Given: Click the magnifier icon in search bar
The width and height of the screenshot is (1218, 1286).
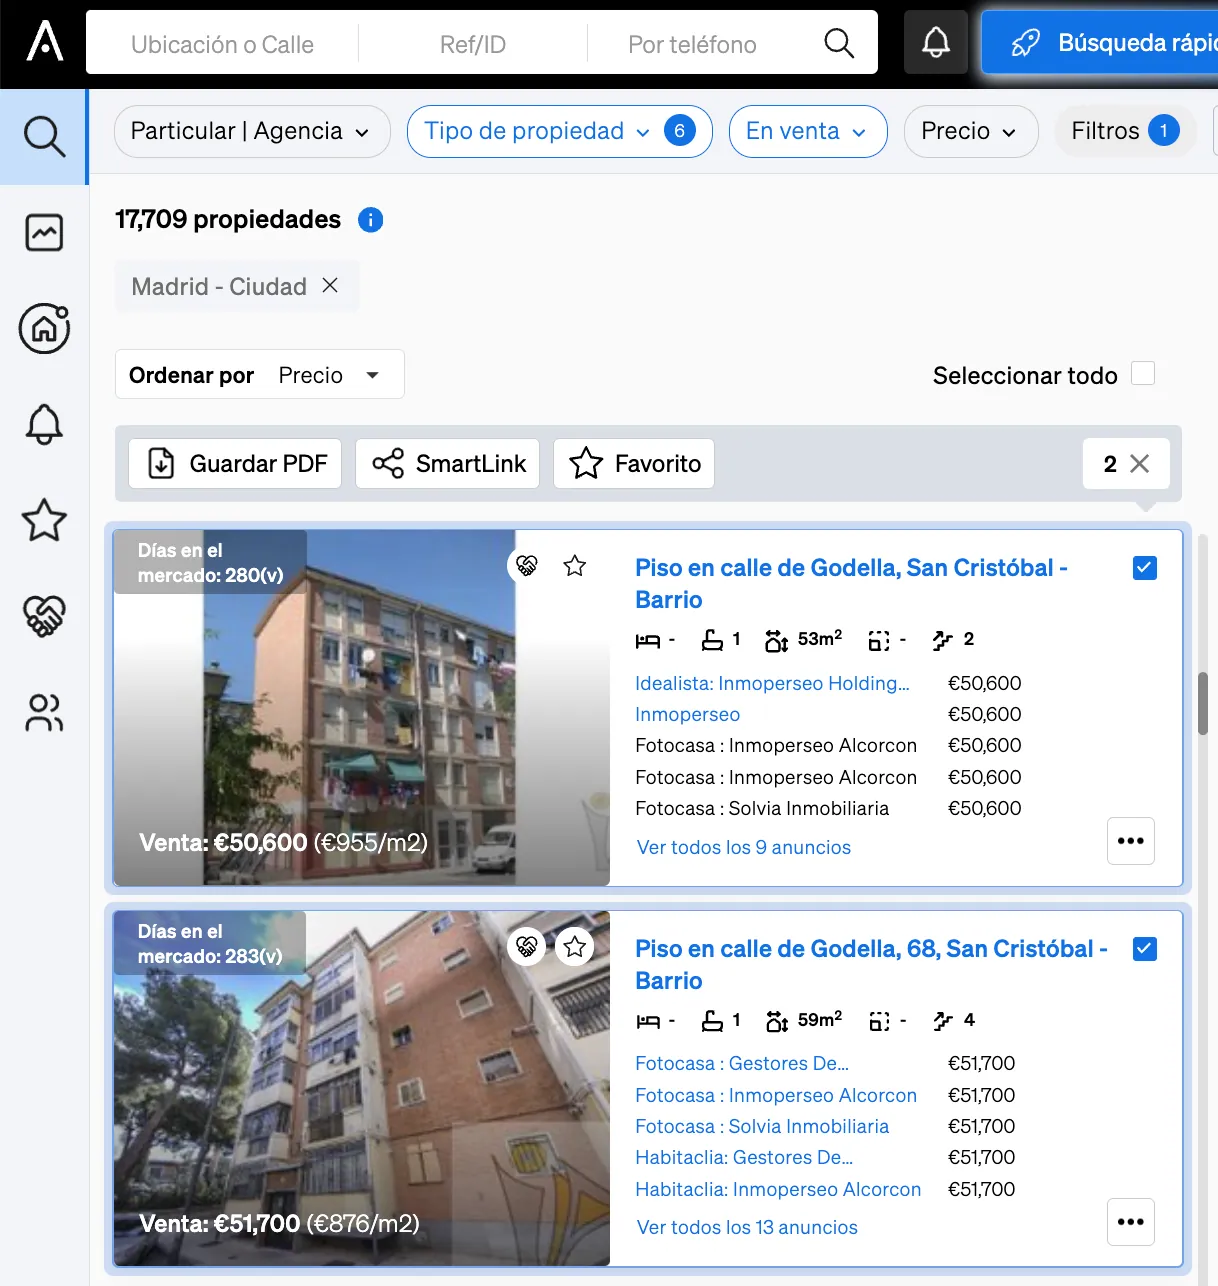Looking at the screenshot, I should pos(839,43).
